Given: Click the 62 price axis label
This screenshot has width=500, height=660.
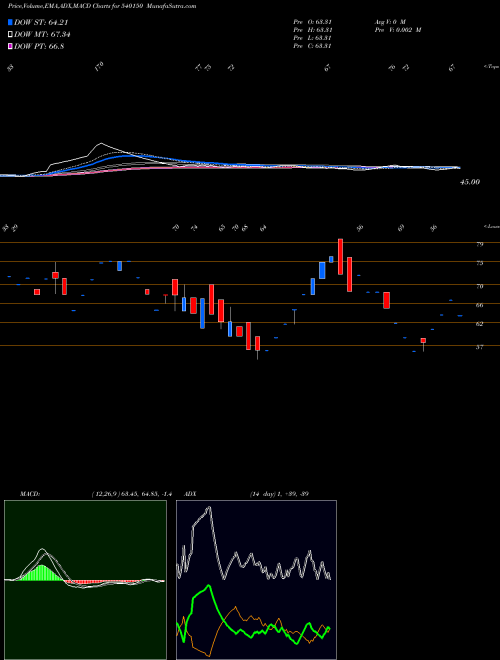Looking at the screenshot, I should coord(479,324).
